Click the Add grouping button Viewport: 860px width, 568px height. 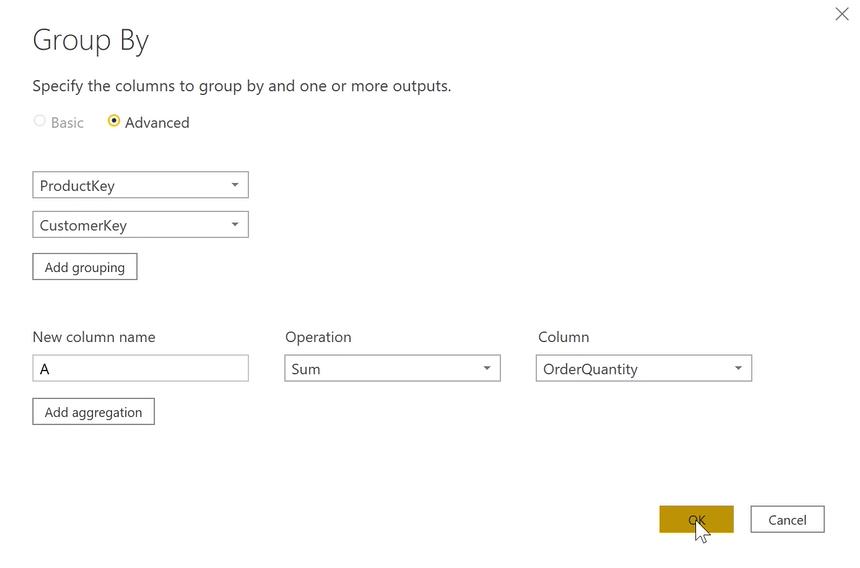click(85, 267)
